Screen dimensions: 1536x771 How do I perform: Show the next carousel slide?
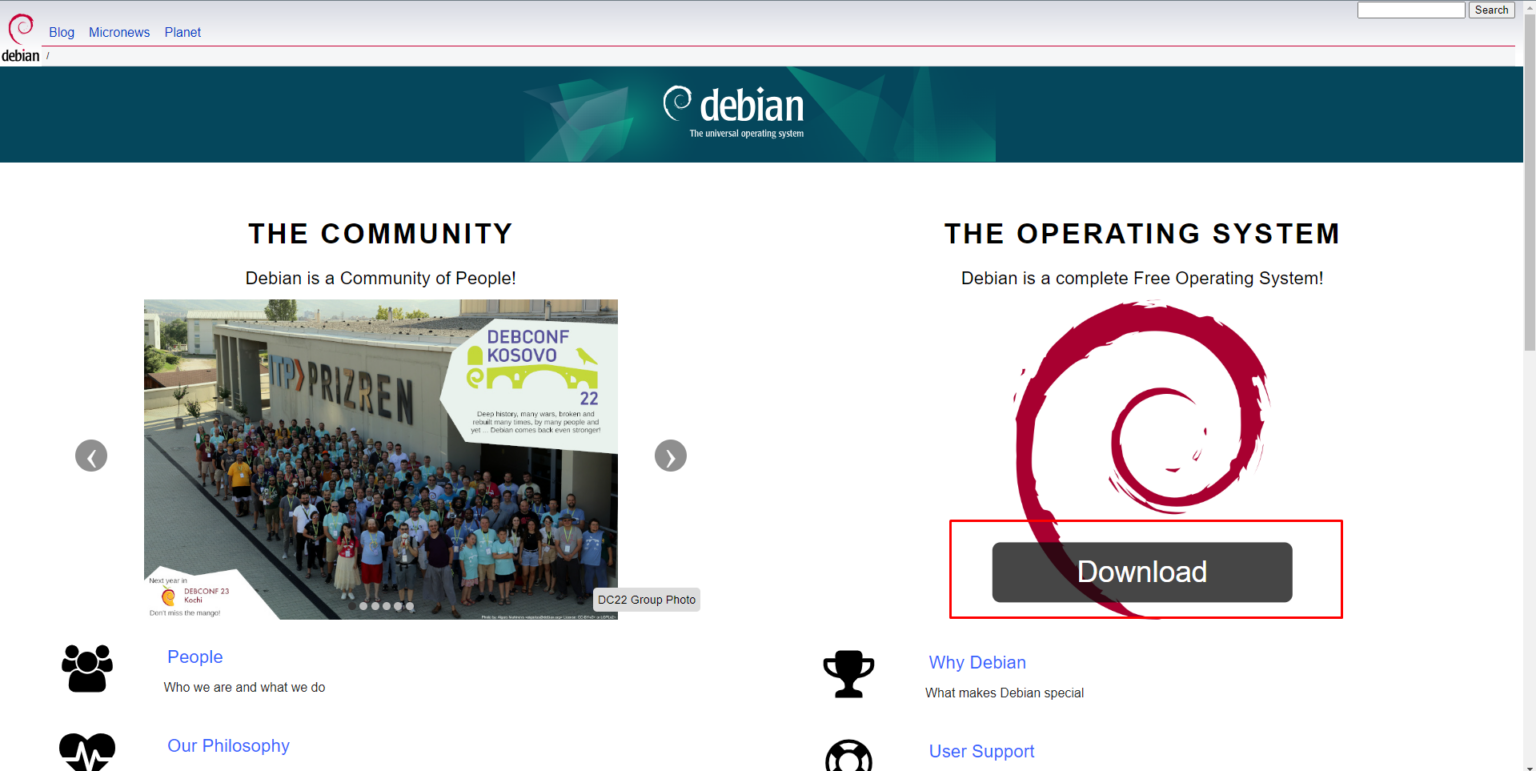coord(670,456)
